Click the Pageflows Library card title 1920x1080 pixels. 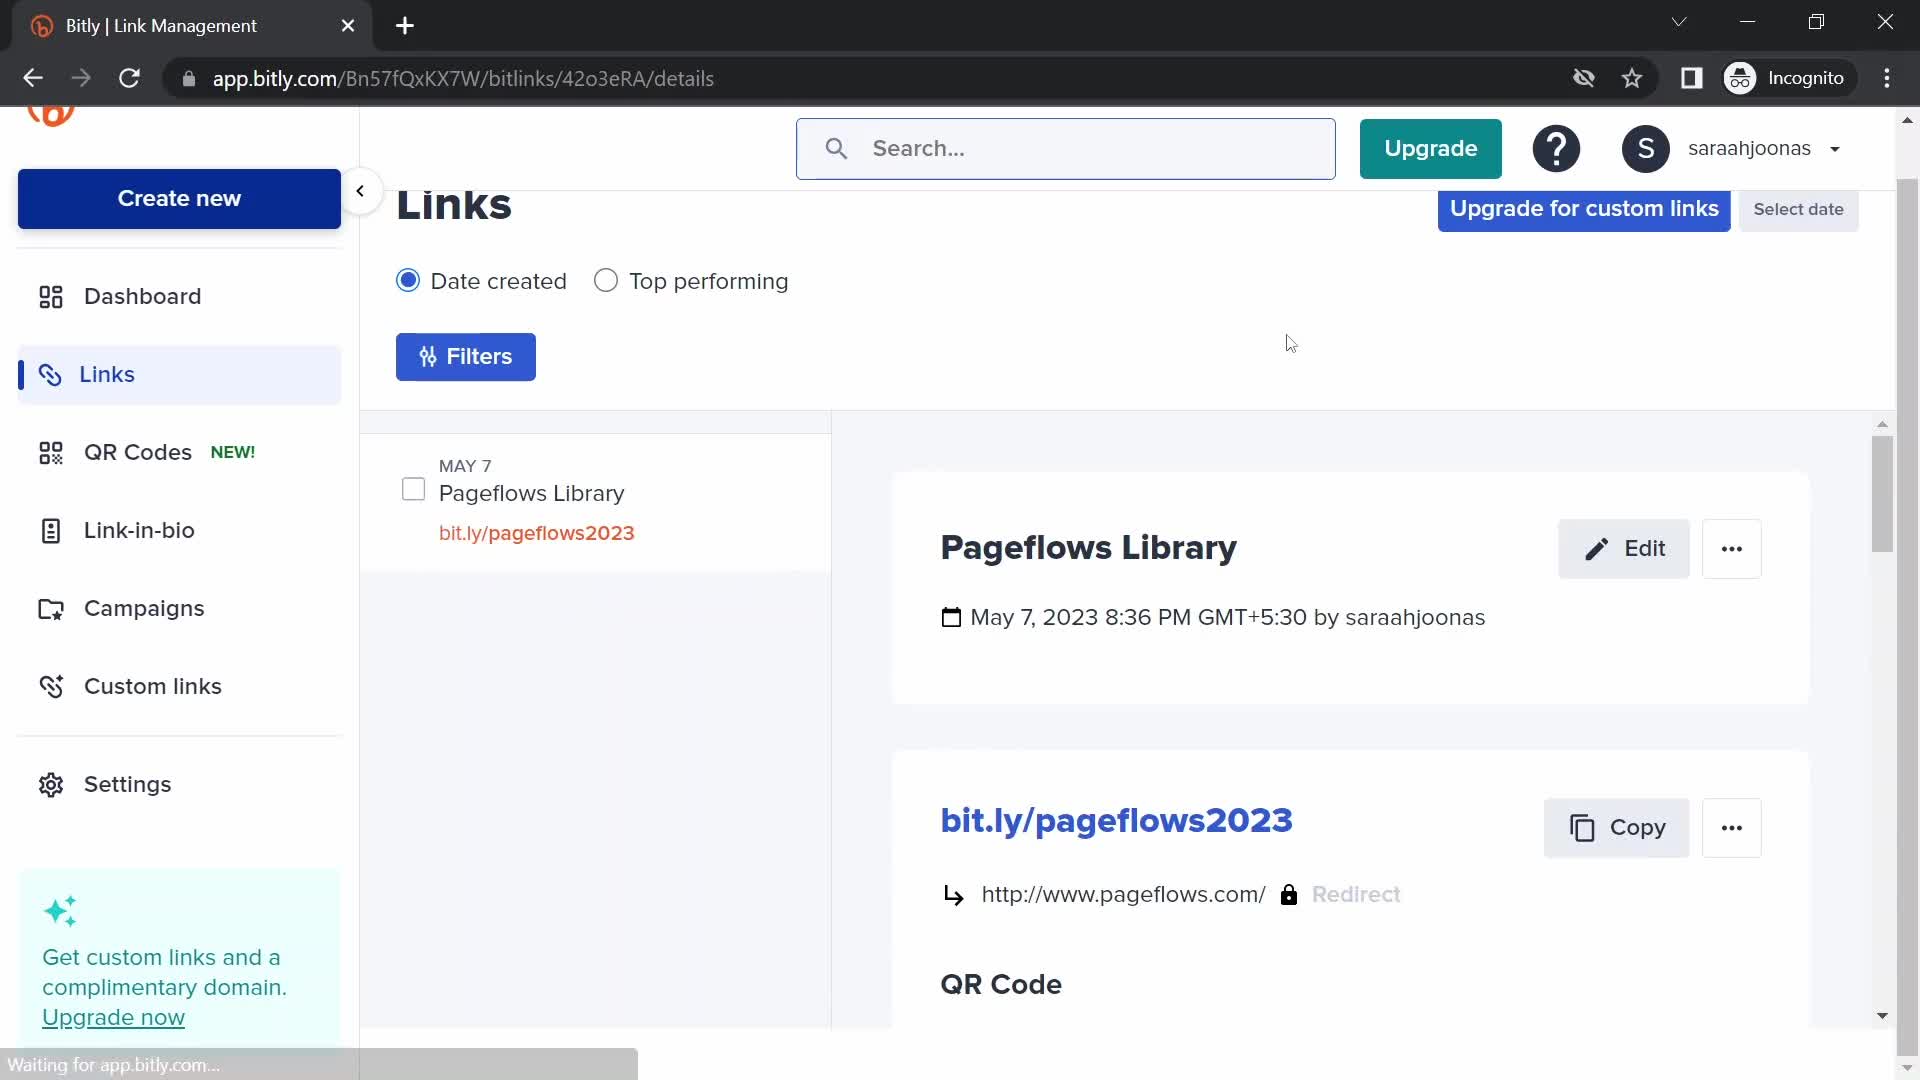[x=1088, y=548]
